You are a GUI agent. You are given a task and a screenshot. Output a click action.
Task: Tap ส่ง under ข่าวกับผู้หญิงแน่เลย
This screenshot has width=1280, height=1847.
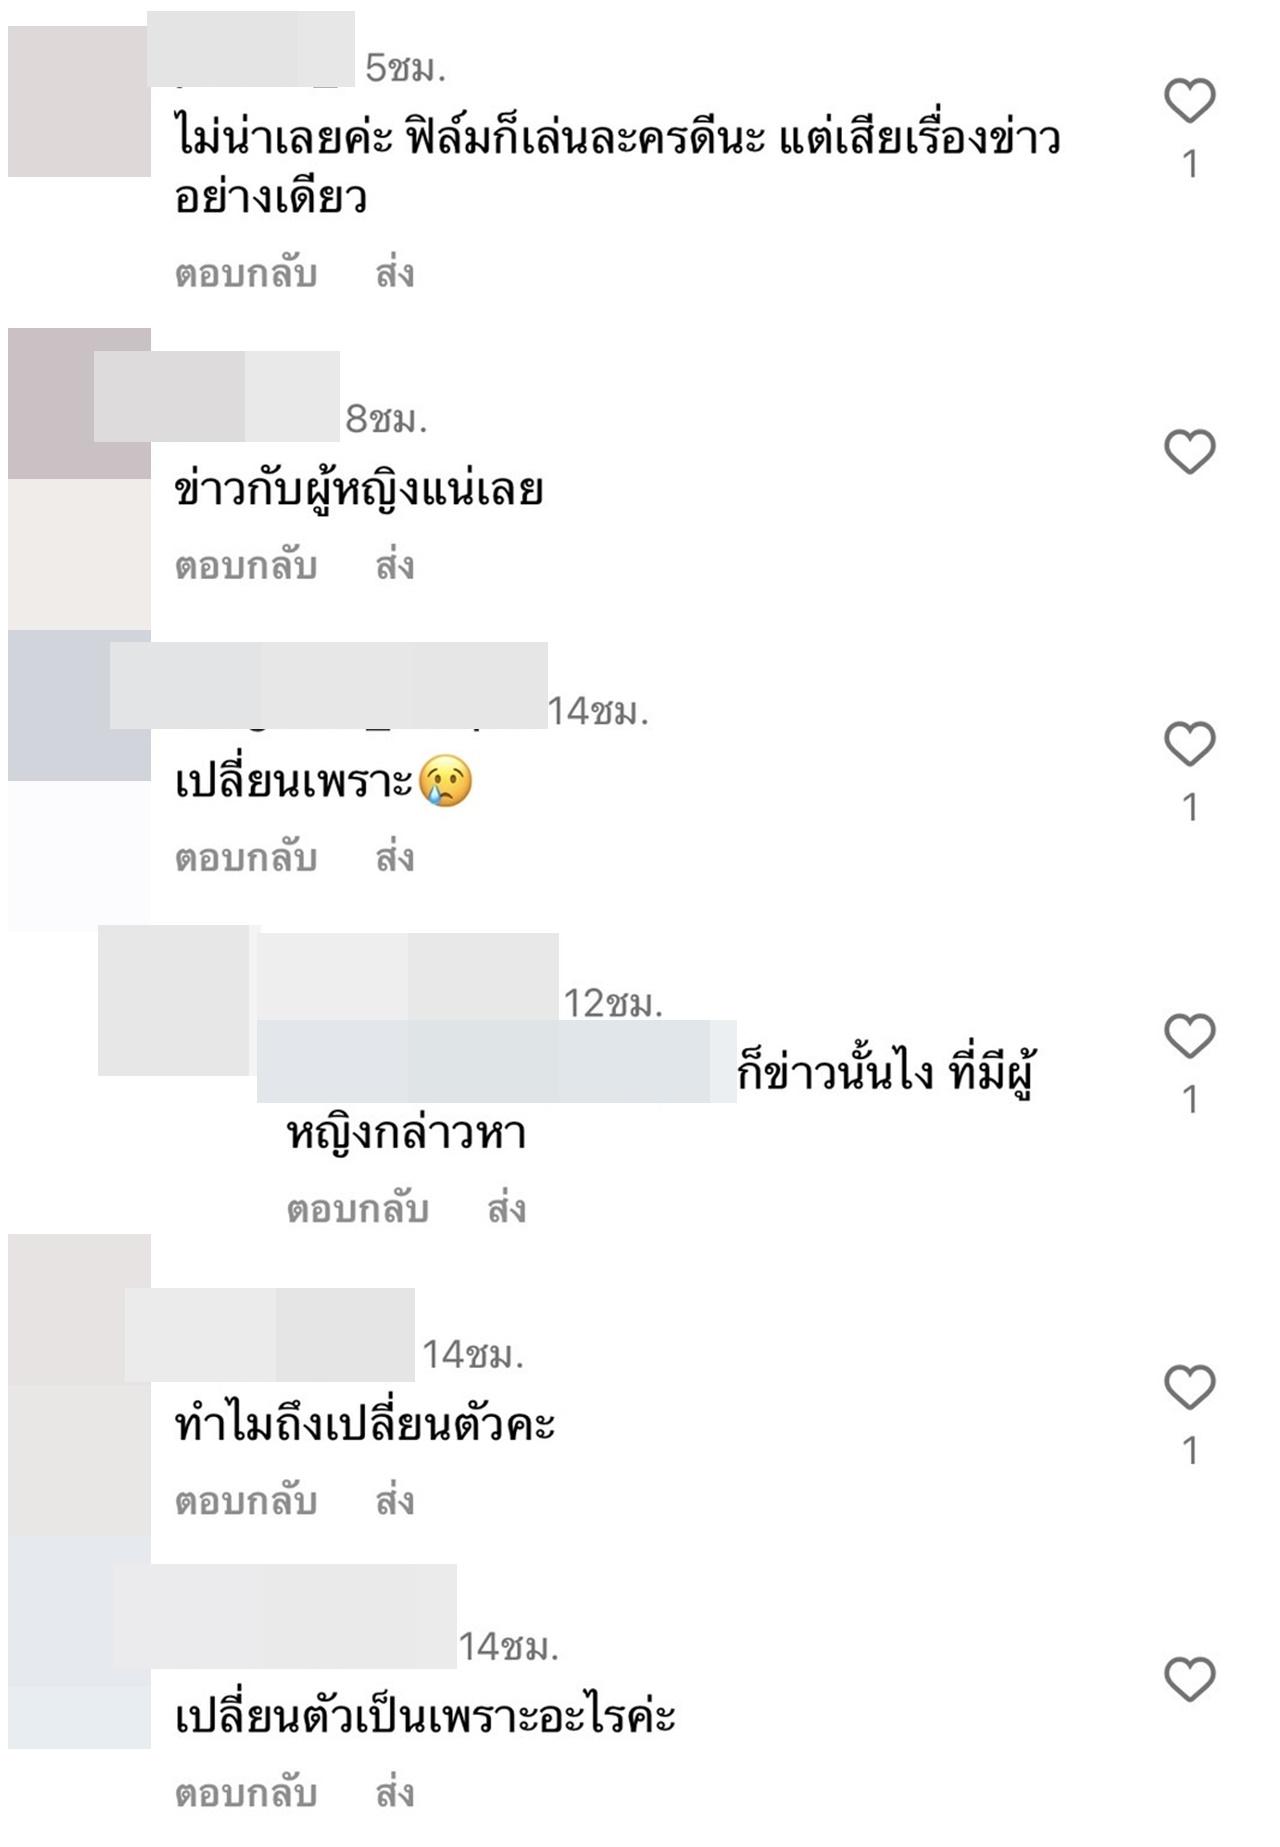(x=395, y=566)
